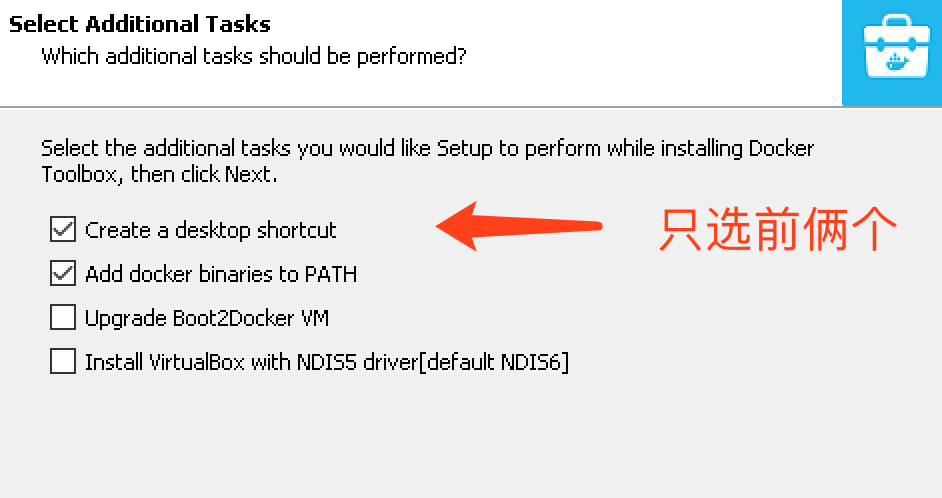Click the red Chinese annotation text

pos(778,228)
